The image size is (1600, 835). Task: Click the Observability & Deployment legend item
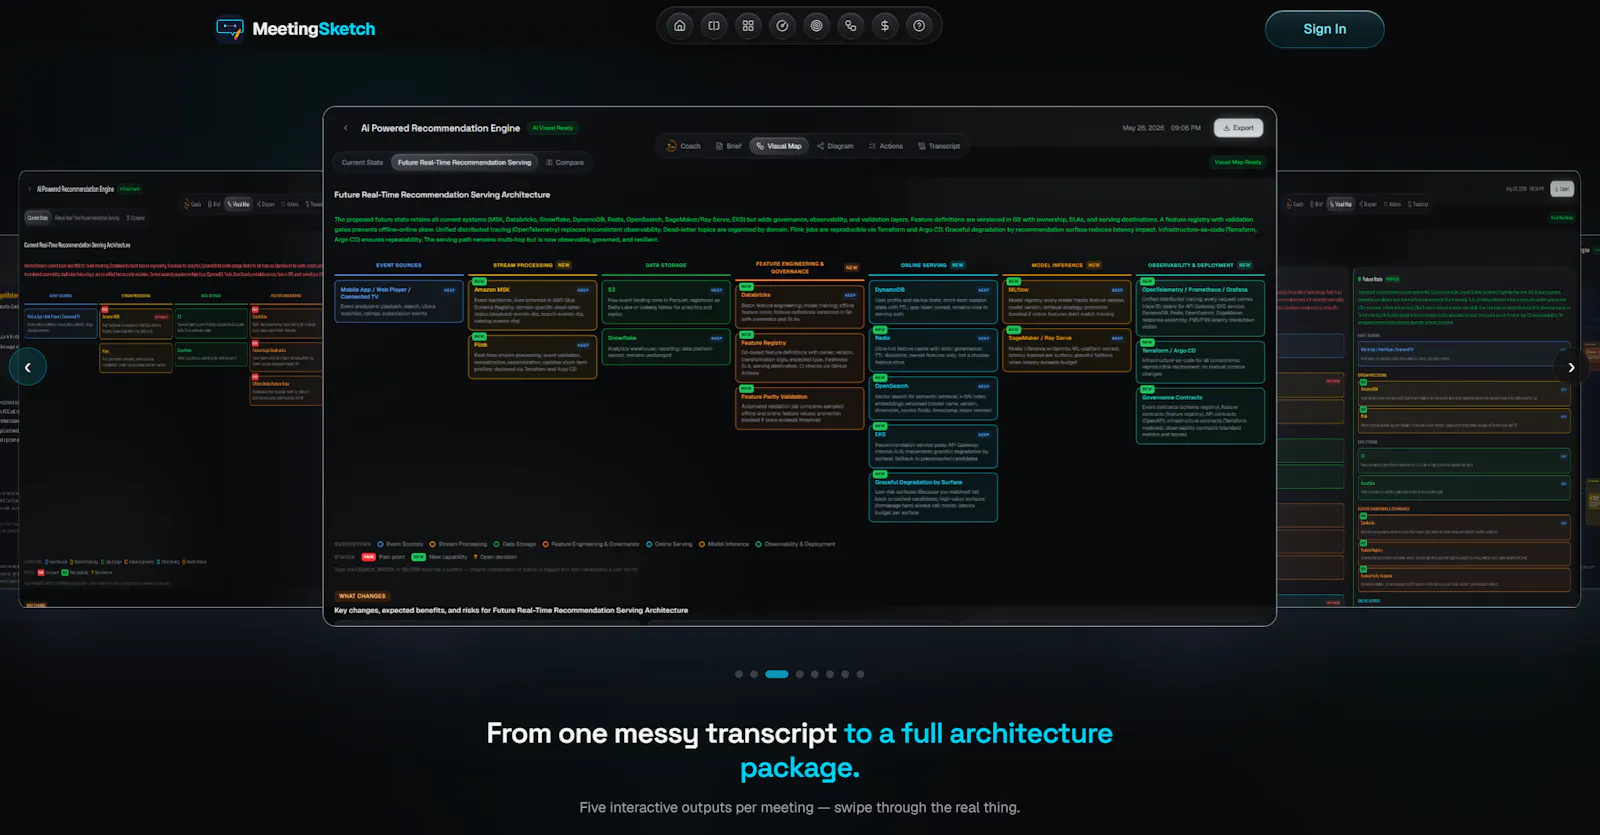tap(795, 544)
